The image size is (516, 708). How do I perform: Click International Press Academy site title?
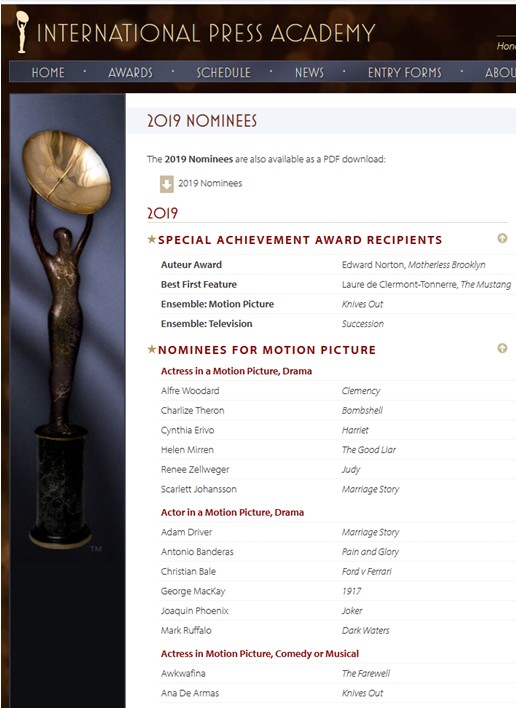point(206,33)
